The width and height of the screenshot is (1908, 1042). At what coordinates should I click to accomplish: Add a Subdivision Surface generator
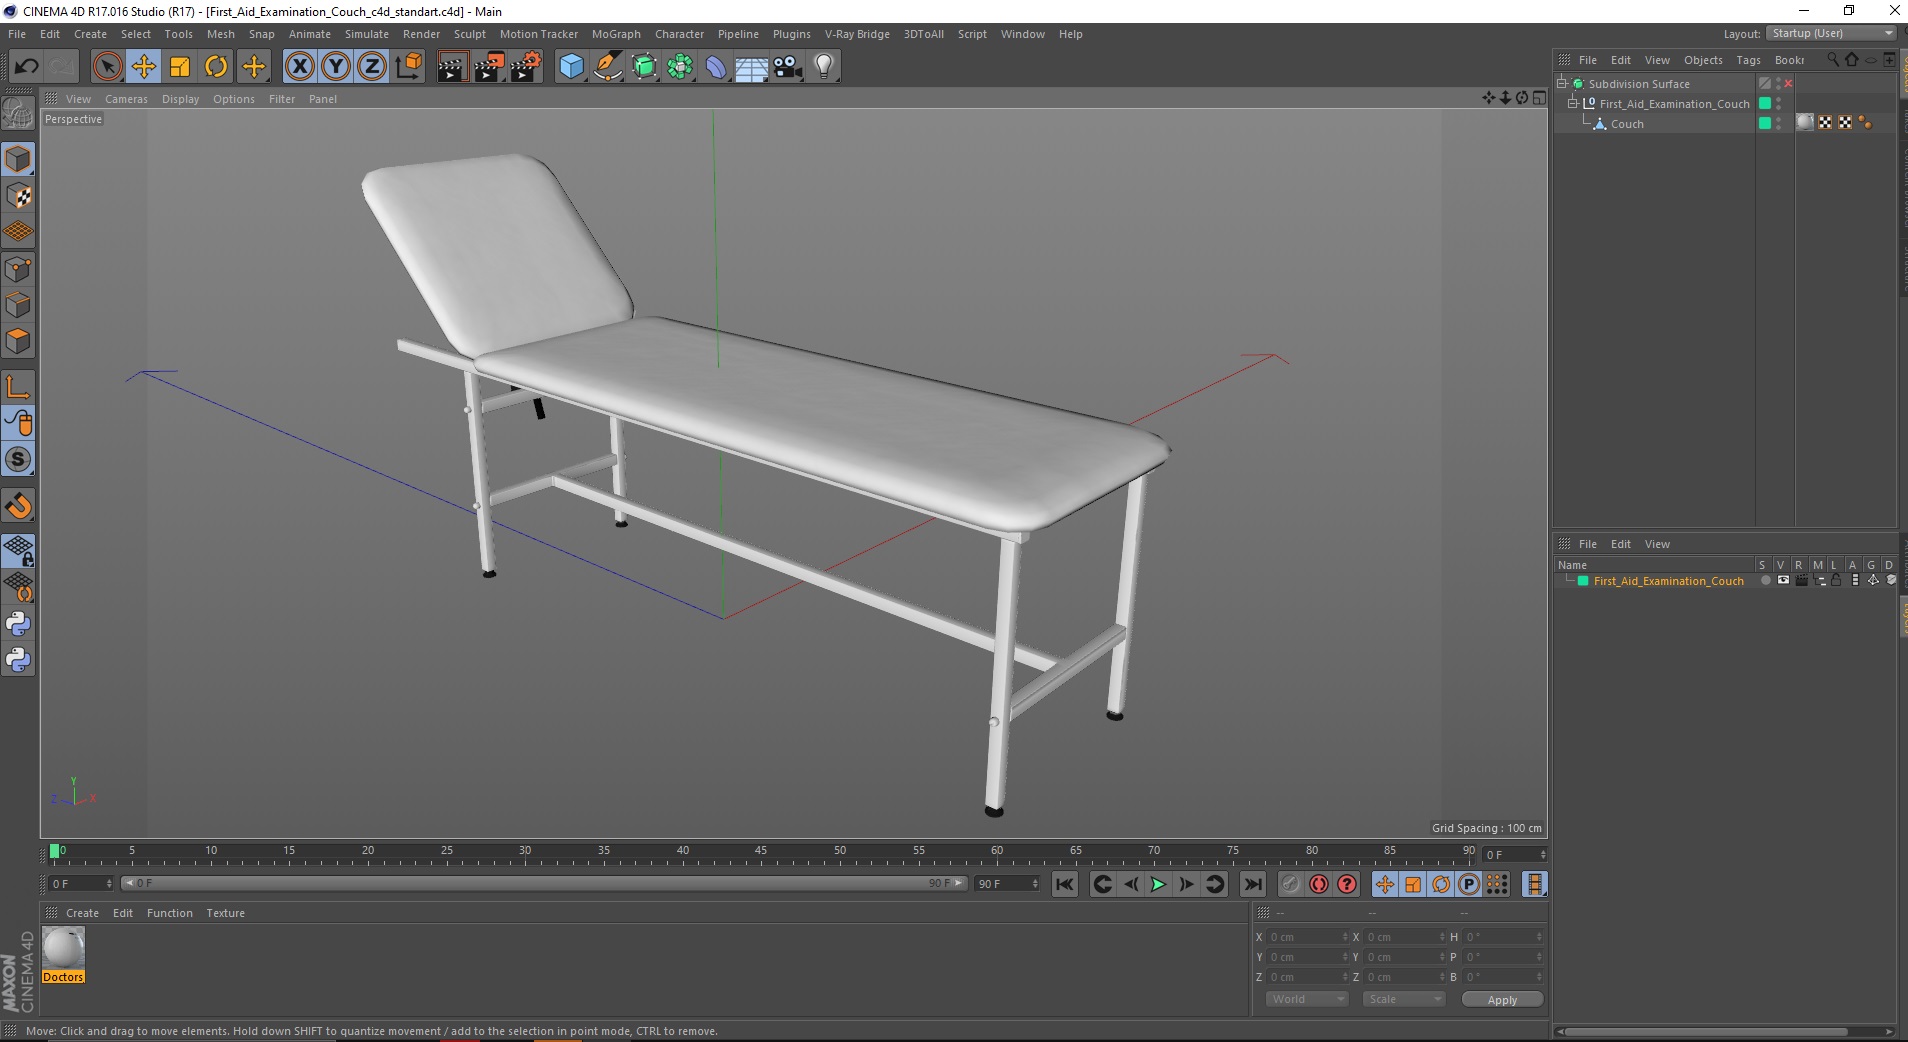tap(645, 67)
